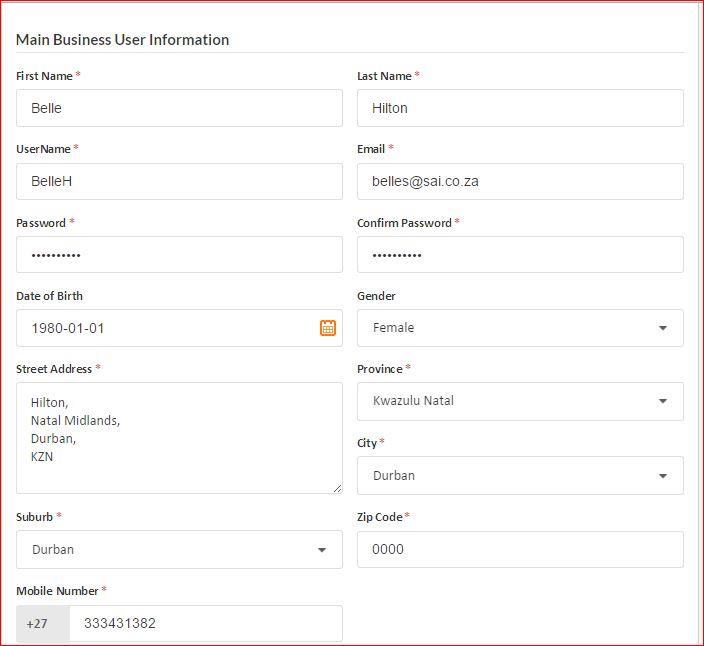Click the Gender label text
The image size is (704, 646).
pyautogui.click(x=376, y=296)
